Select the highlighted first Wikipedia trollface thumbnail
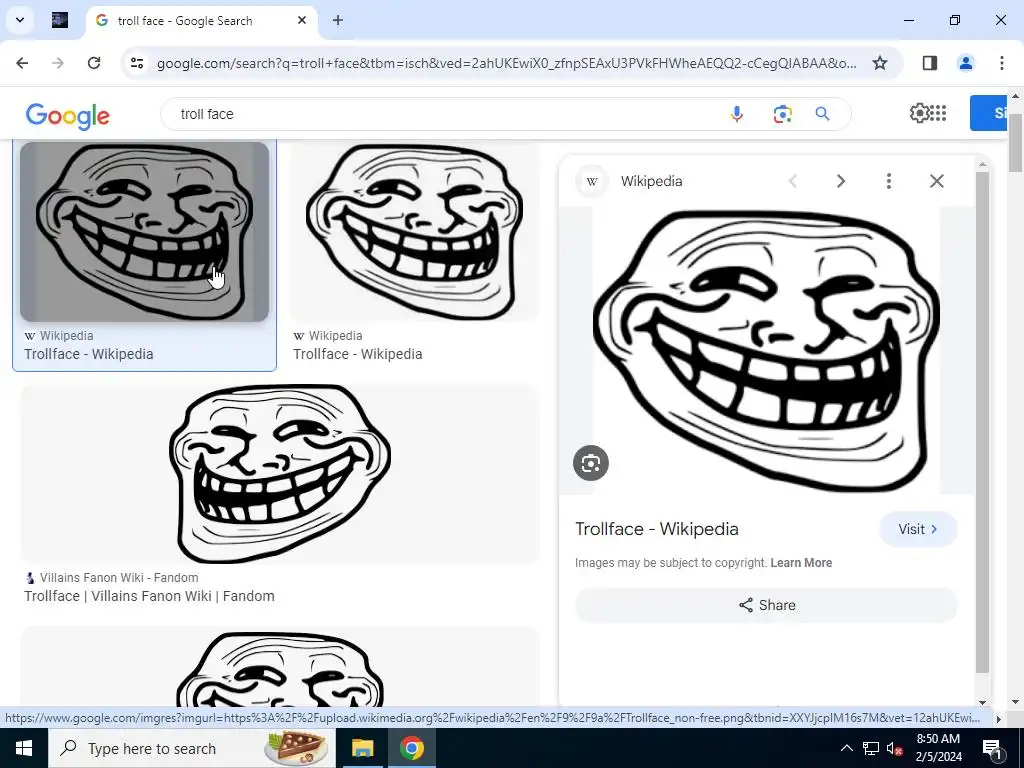Screen dimensions: 1024x768 click(x=144, y=232)
